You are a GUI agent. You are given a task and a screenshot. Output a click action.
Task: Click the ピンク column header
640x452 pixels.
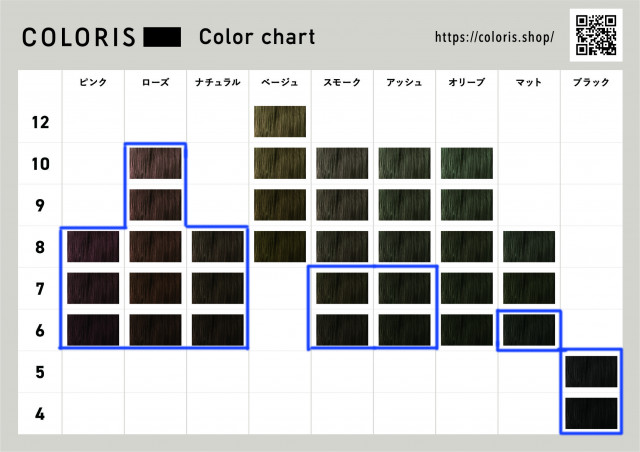93,83
